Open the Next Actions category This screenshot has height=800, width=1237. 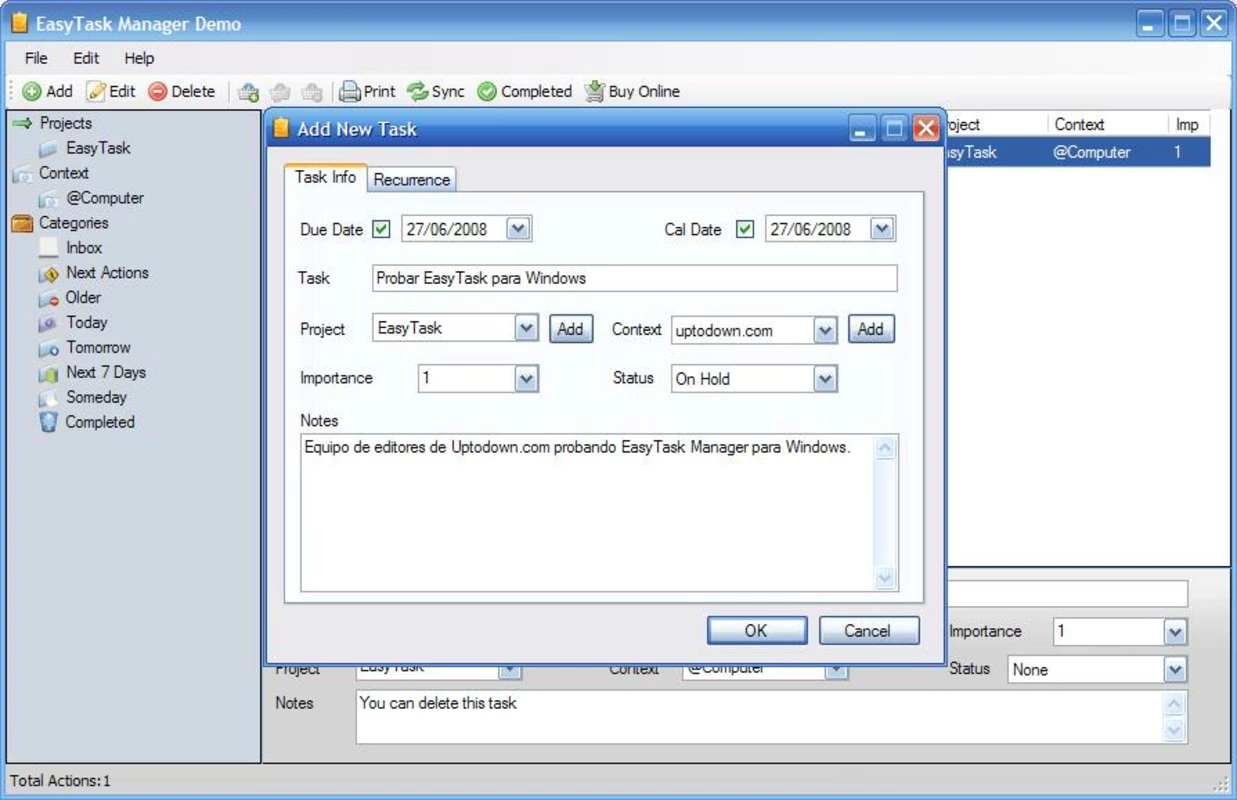point(107,273)
